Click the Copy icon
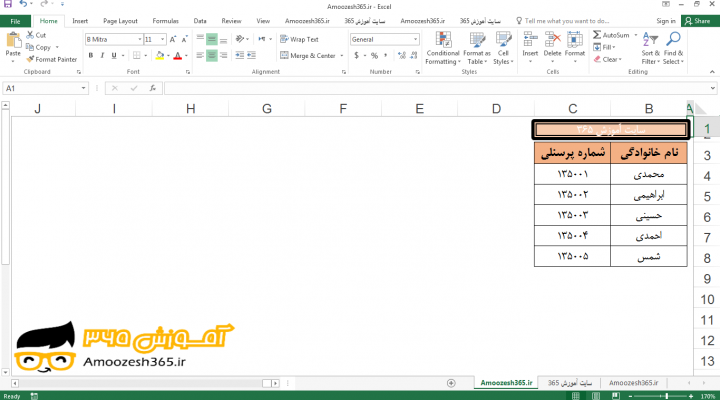The width and height of the screenshot is (720, 400). [30, 47]
